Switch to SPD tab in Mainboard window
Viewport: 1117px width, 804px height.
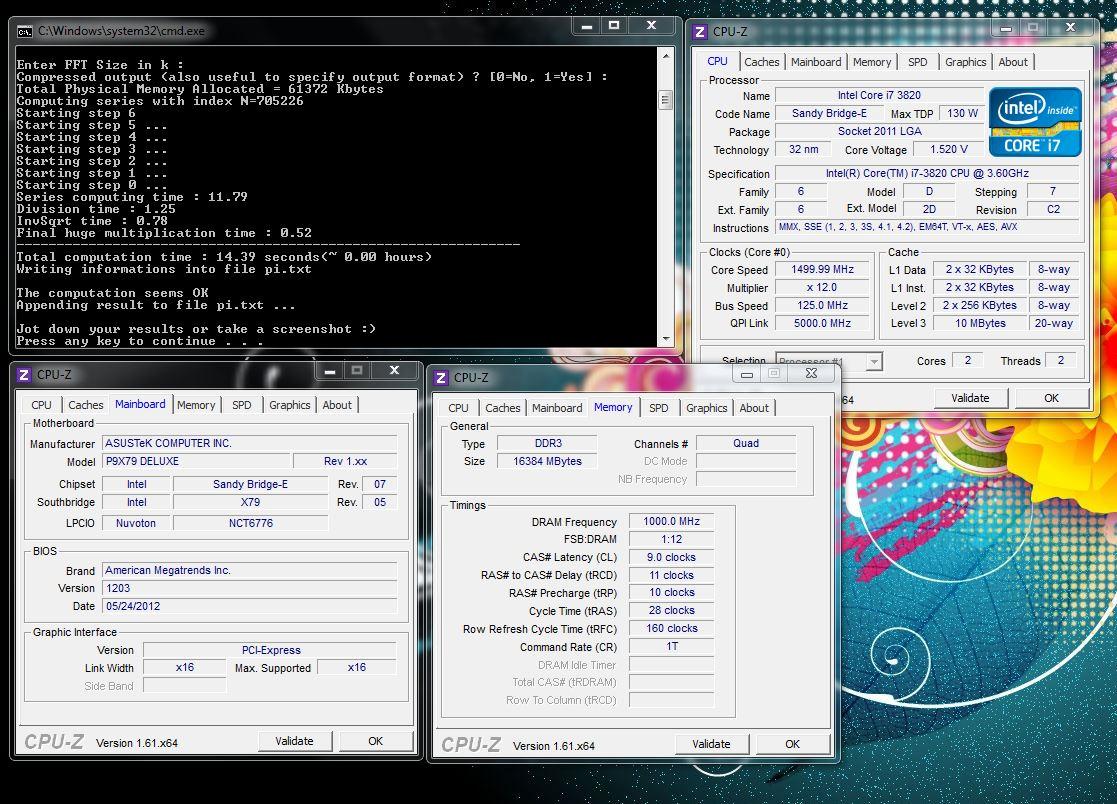pyautogui.click(x=241, y=405)
